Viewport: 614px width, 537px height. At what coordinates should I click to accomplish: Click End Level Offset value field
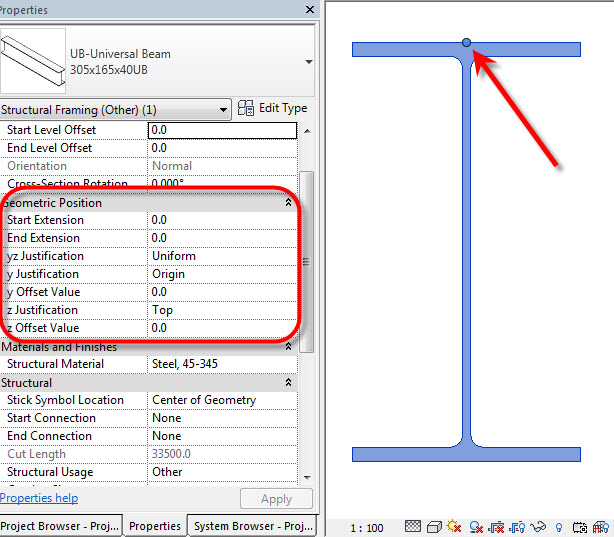tap(222, 148)
